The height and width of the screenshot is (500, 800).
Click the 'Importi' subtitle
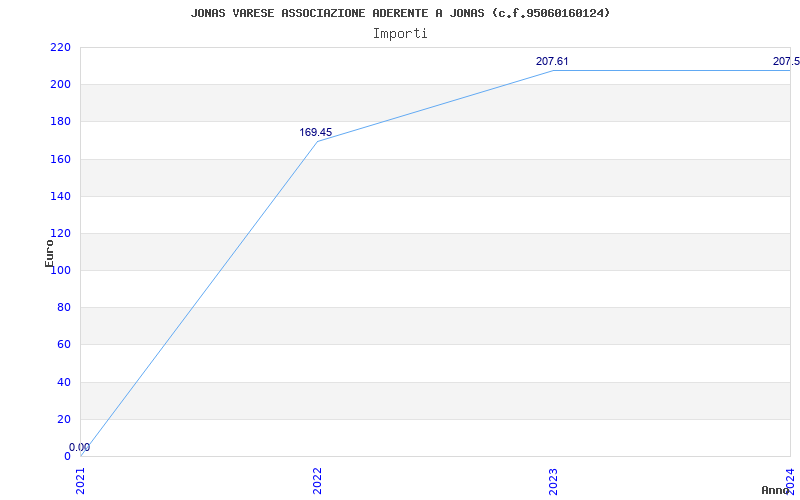pos(400,34)
